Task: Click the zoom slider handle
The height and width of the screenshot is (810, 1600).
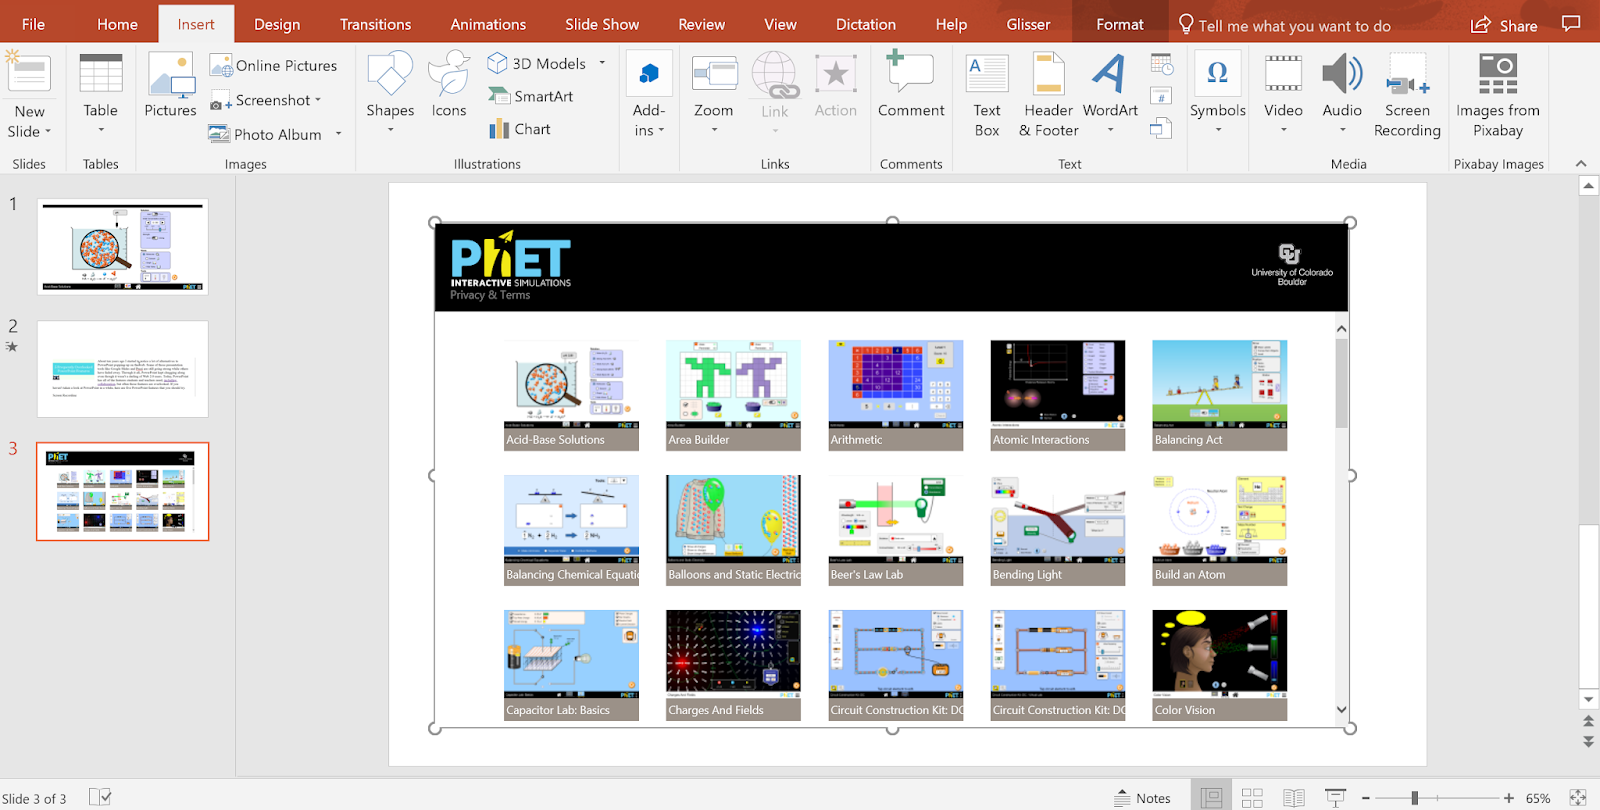Action: coord(1414,798)
